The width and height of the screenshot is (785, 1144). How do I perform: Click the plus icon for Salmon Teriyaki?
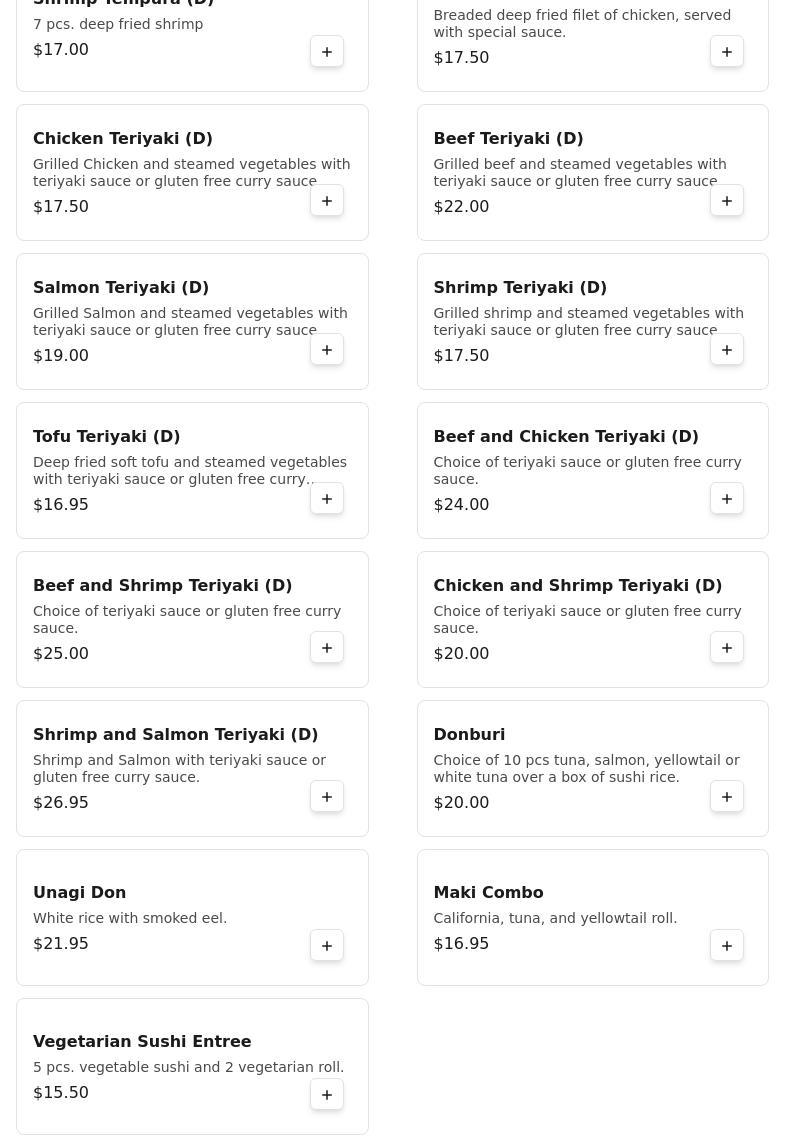click(327, 350)
